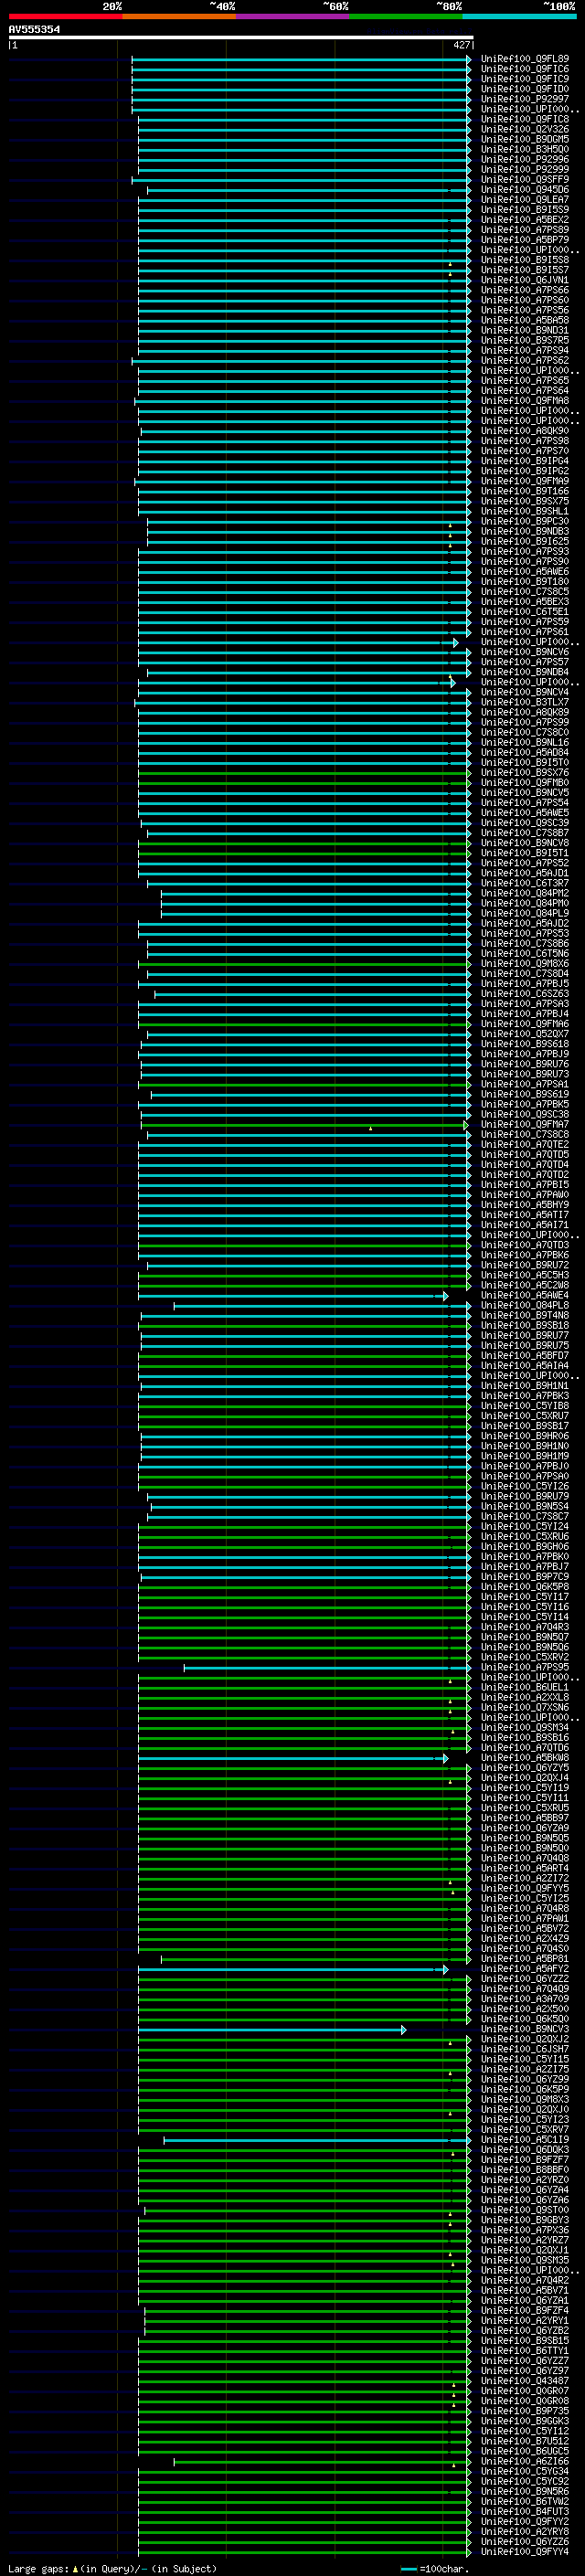The image size is (585, 2576).
Task: Select the UniRef100_P92996 label
Action: pyautogui.click(x=524, y=159)
